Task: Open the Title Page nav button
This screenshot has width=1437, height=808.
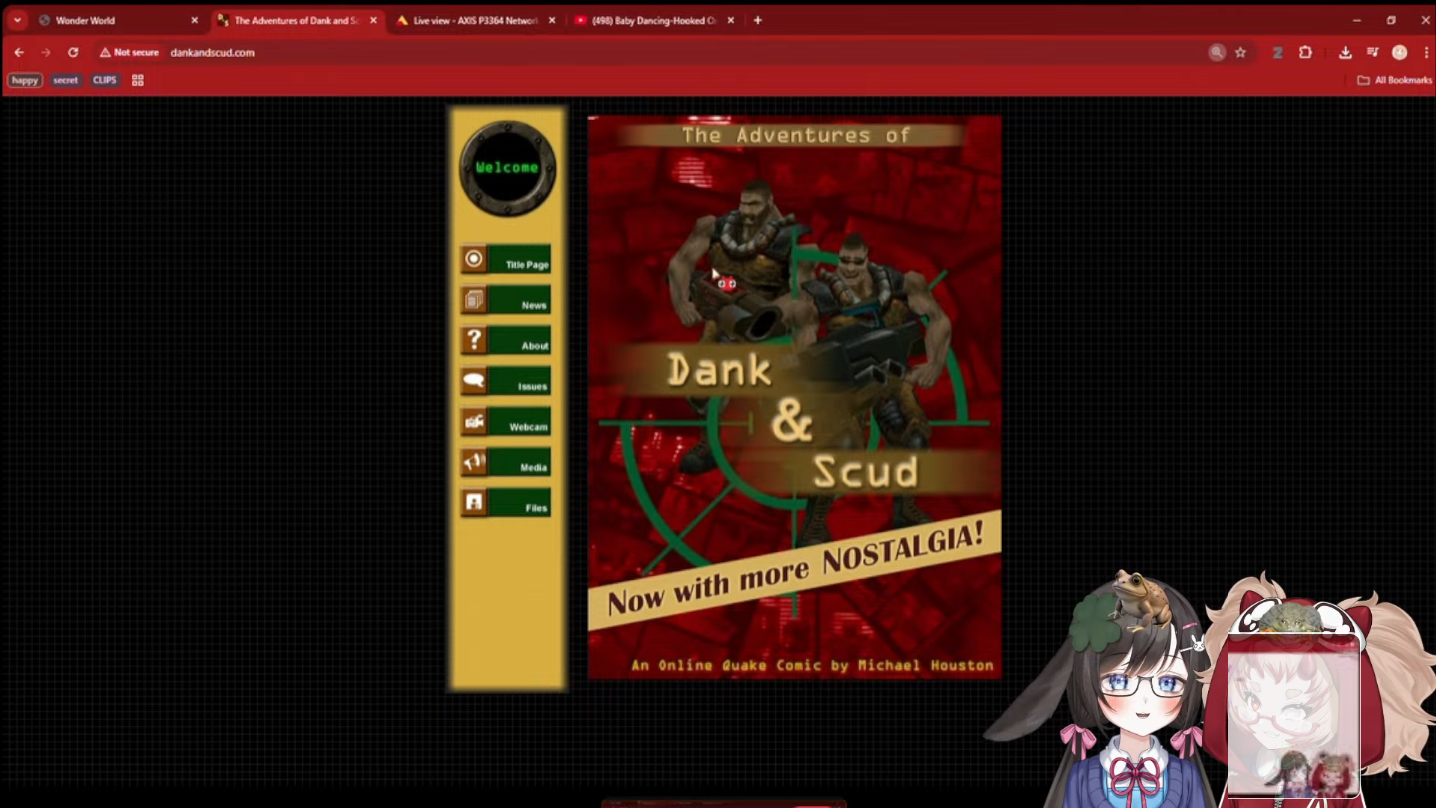Action: coord(505,260)
